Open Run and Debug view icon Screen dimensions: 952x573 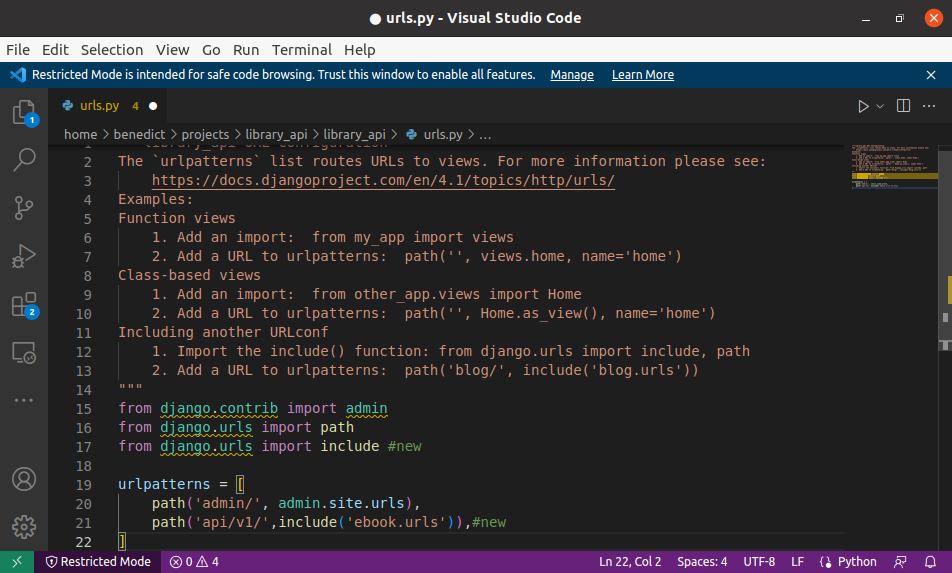tap(24, 256)
